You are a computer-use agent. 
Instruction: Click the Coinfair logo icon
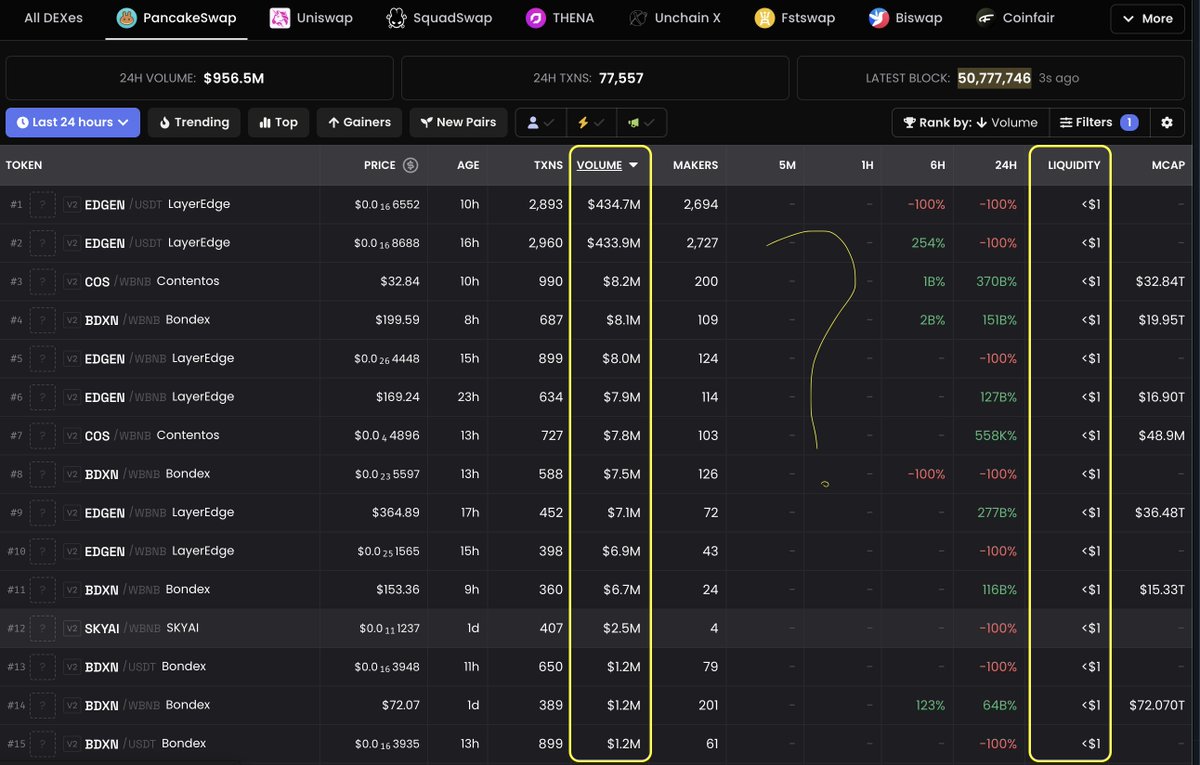click(x=986, y=18)
